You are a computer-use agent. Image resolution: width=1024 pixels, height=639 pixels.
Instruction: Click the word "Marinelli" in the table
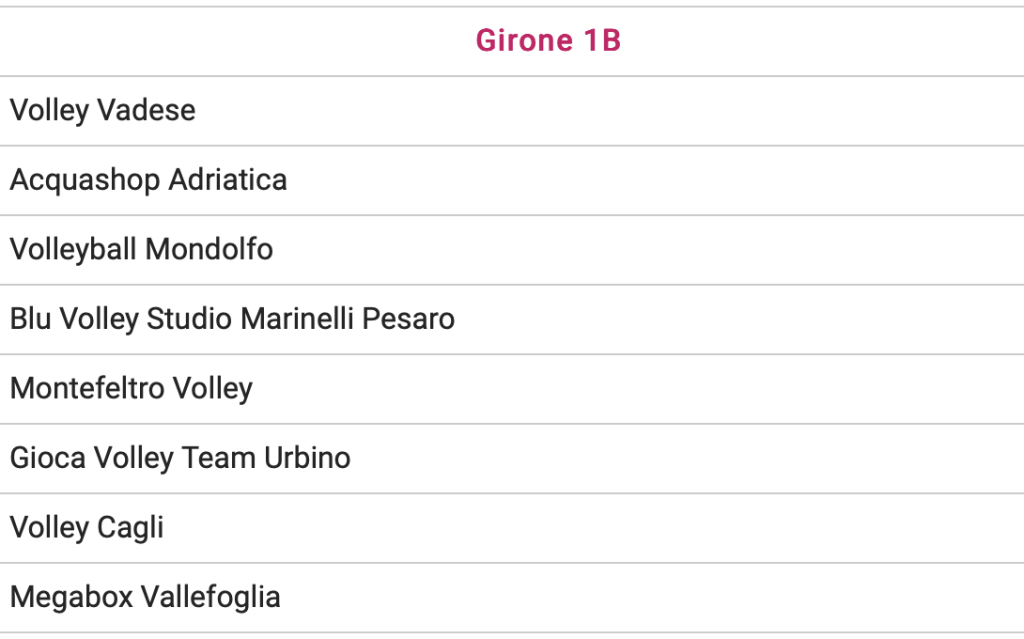pos(297,319)
